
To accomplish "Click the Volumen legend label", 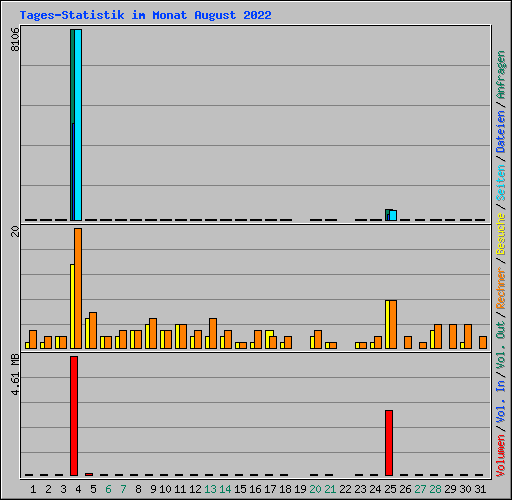I will coord(501,456).
